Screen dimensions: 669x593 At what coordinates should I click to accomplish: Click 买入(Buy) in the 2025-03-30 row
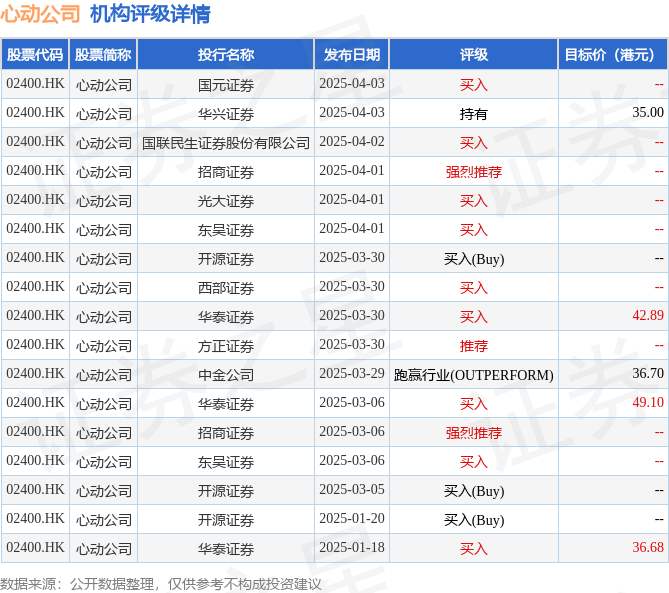474,259
